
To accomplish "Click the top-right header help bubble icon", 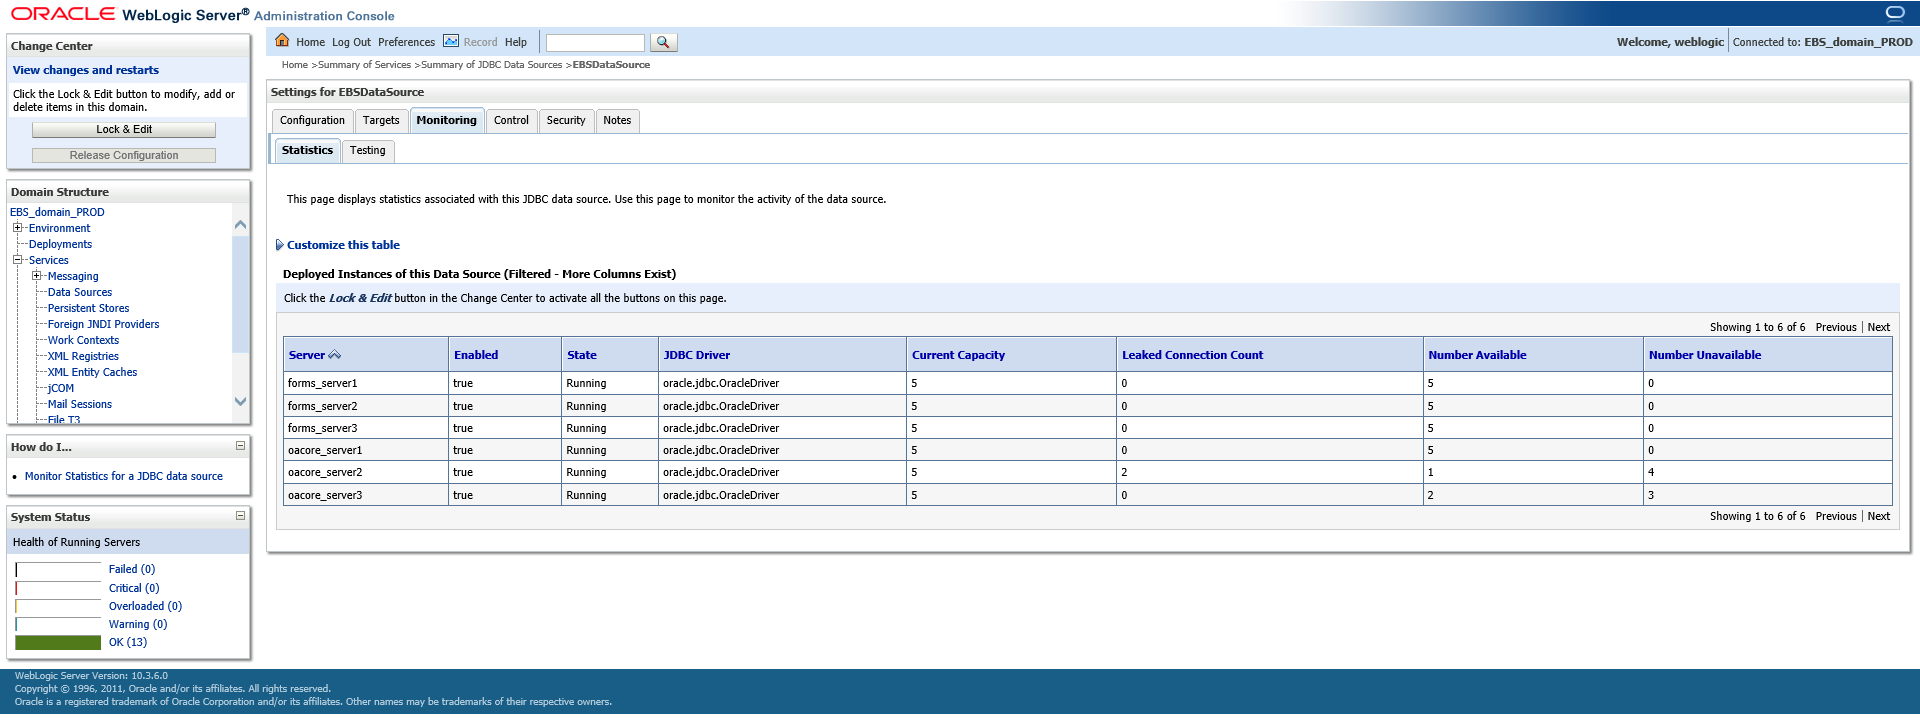I will (x=1894, y=13).
